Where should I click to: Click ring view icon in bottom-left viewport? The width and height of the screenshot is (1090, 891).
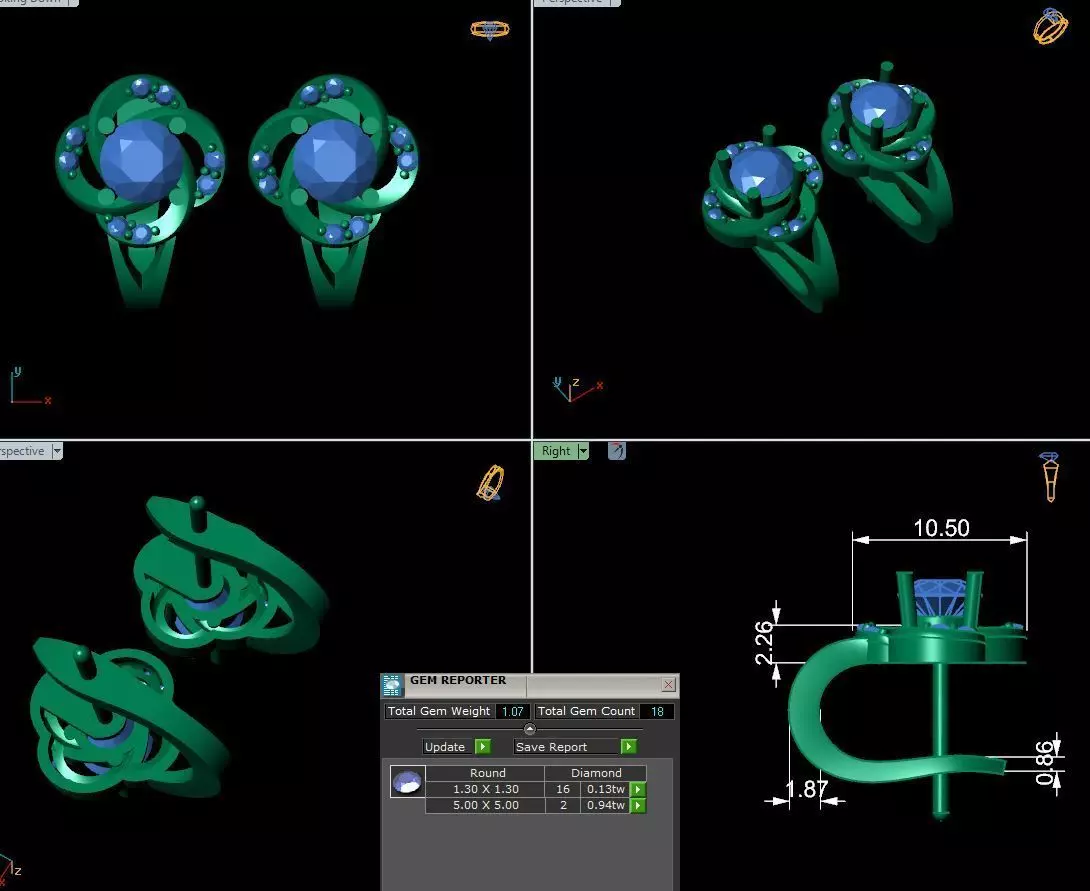[491, 483]
